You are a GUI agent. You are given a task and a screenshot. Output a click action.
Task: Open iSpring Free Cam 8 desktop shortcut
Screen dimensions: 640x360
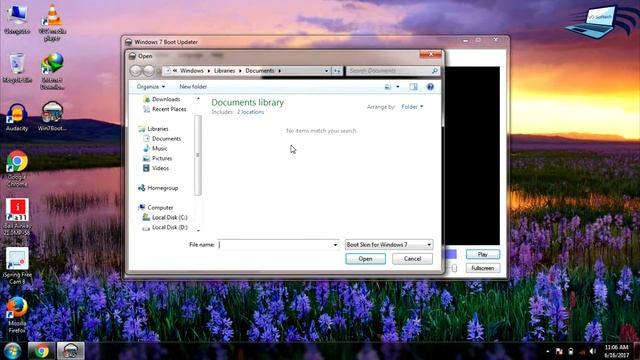point(17,266)
